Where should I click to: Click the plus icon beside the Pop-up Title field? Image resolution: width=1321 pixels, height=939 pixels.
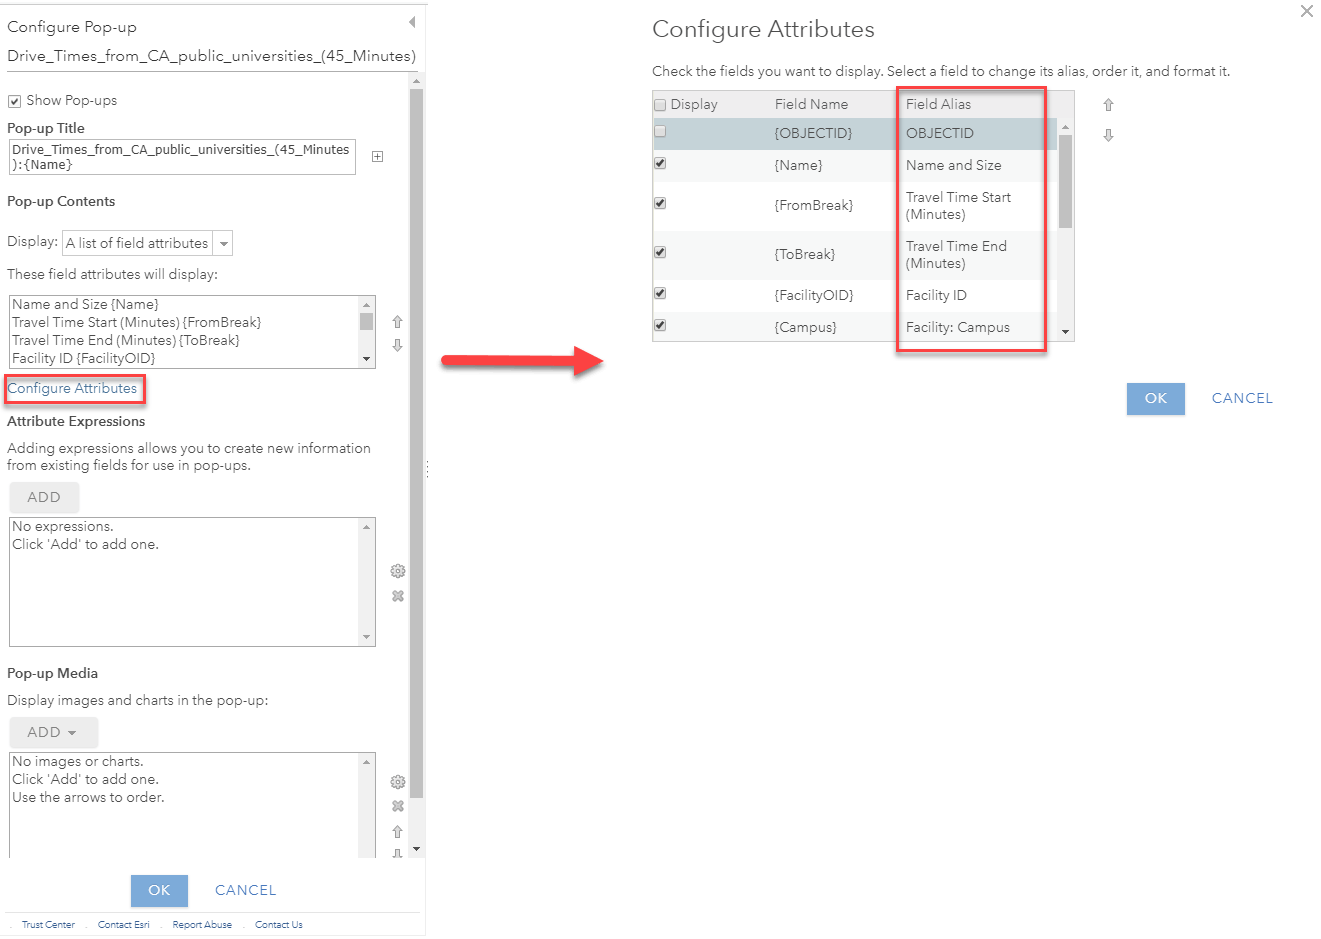[376, 156]
